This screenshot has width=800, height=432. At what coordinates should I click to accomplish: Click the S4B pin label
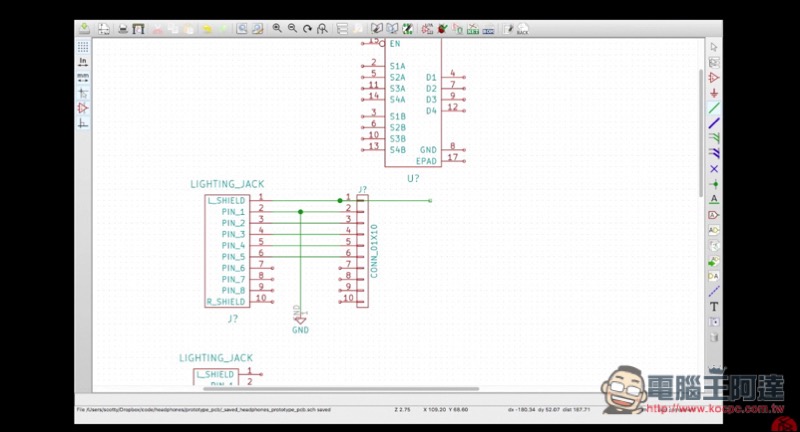397,150
